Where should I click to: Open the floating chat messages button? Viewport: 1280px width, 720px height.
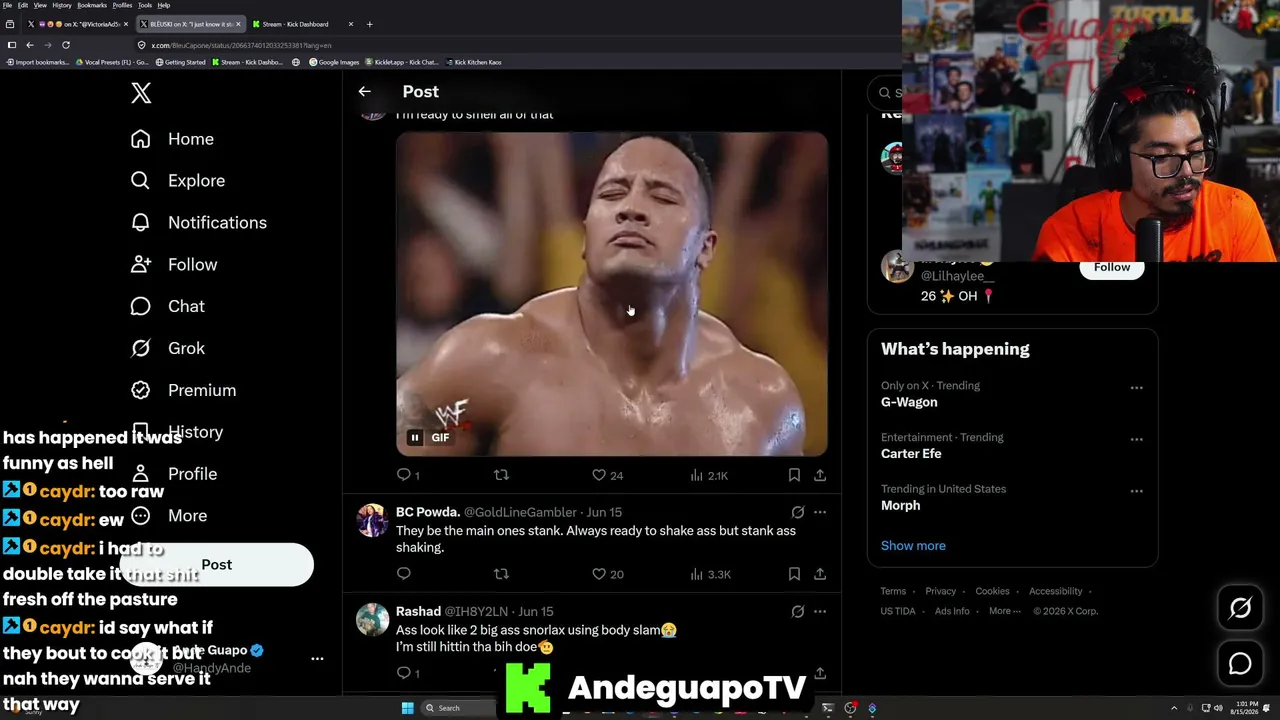(1240, 663)
